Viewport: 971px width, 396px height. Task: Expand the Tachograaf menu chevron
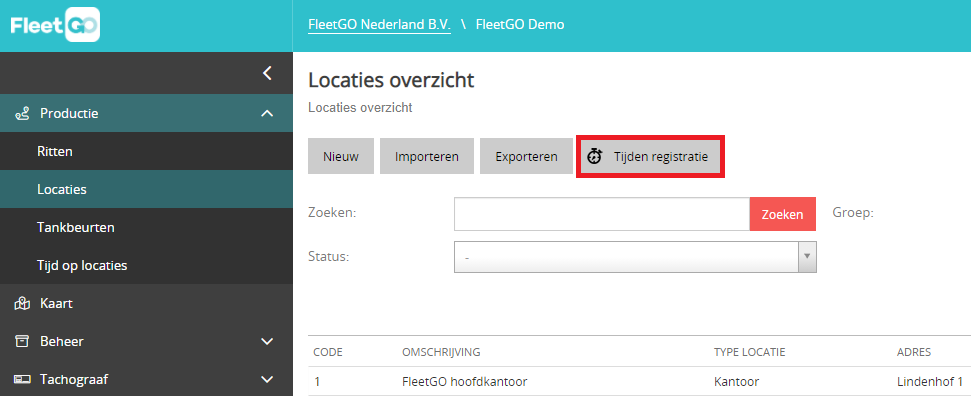267,379
